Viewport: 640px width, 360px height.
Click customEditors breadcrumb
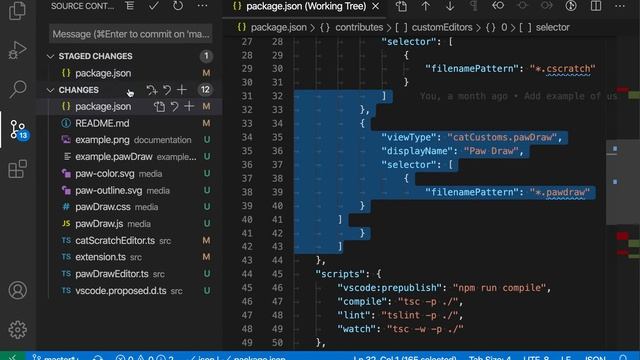(x=442, y=27)
